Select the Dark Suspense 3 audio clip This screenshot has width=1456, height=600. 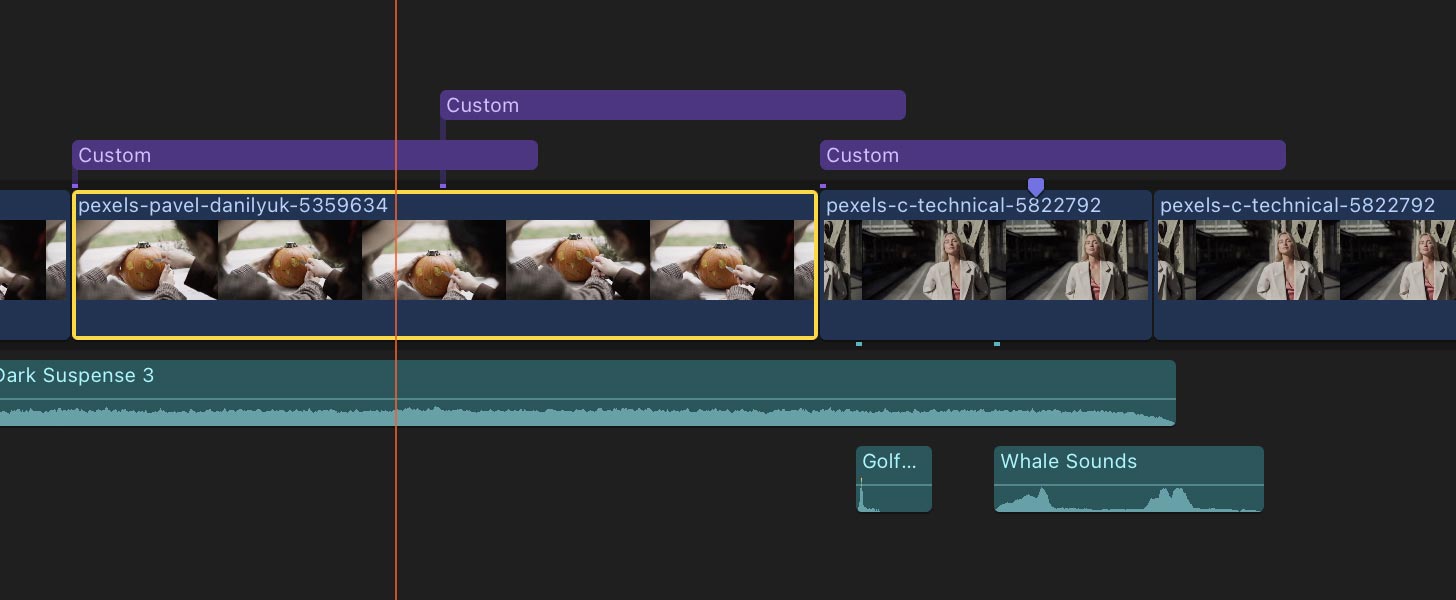coord(587,393)
